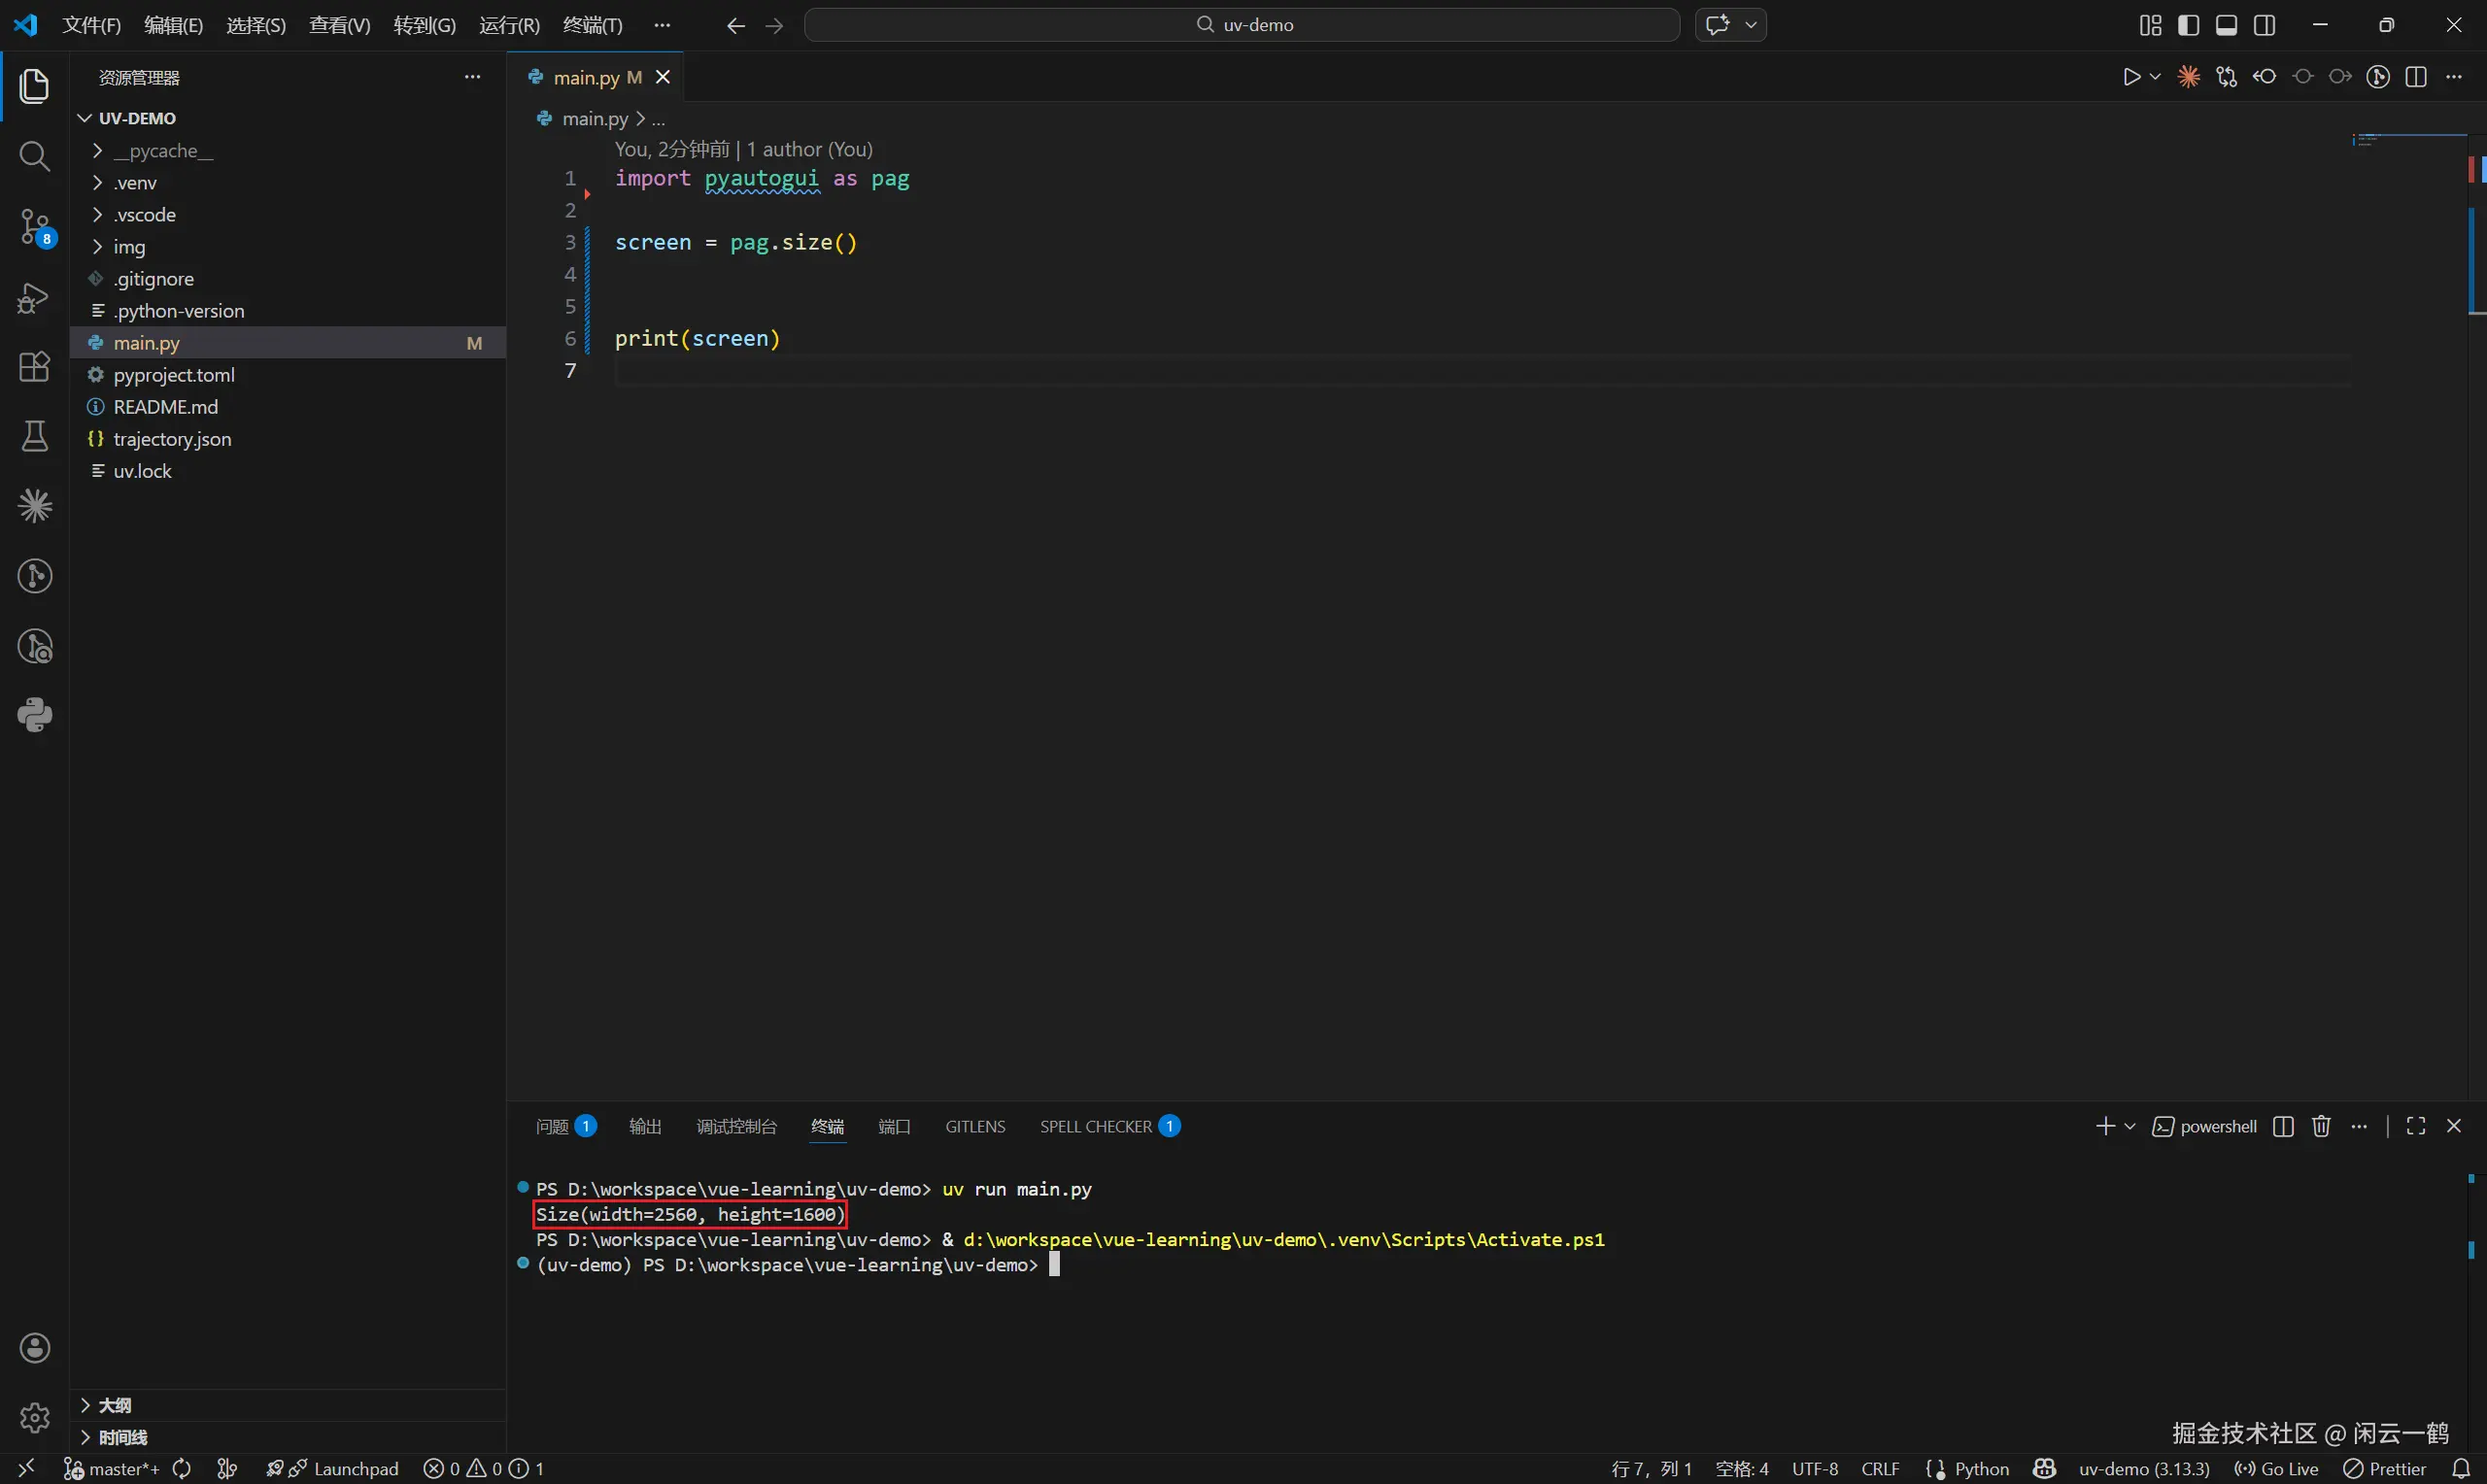Image resolution: width=2487 pixels, height=1484 pixels.
Task: Click Go Live in status bar
Action: click(x=2278, y=1469)
